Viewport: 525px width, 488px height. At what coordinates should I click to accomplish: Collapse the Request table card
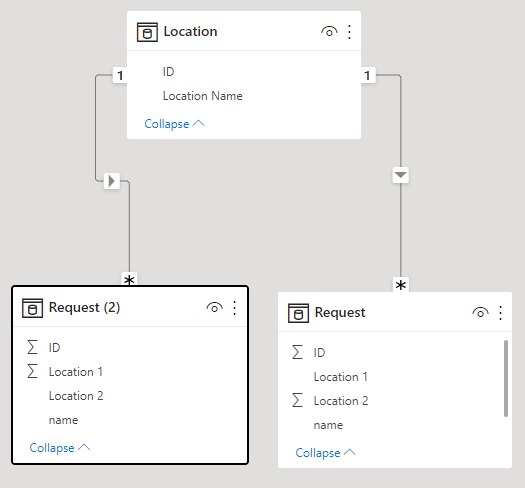(325, 453)
